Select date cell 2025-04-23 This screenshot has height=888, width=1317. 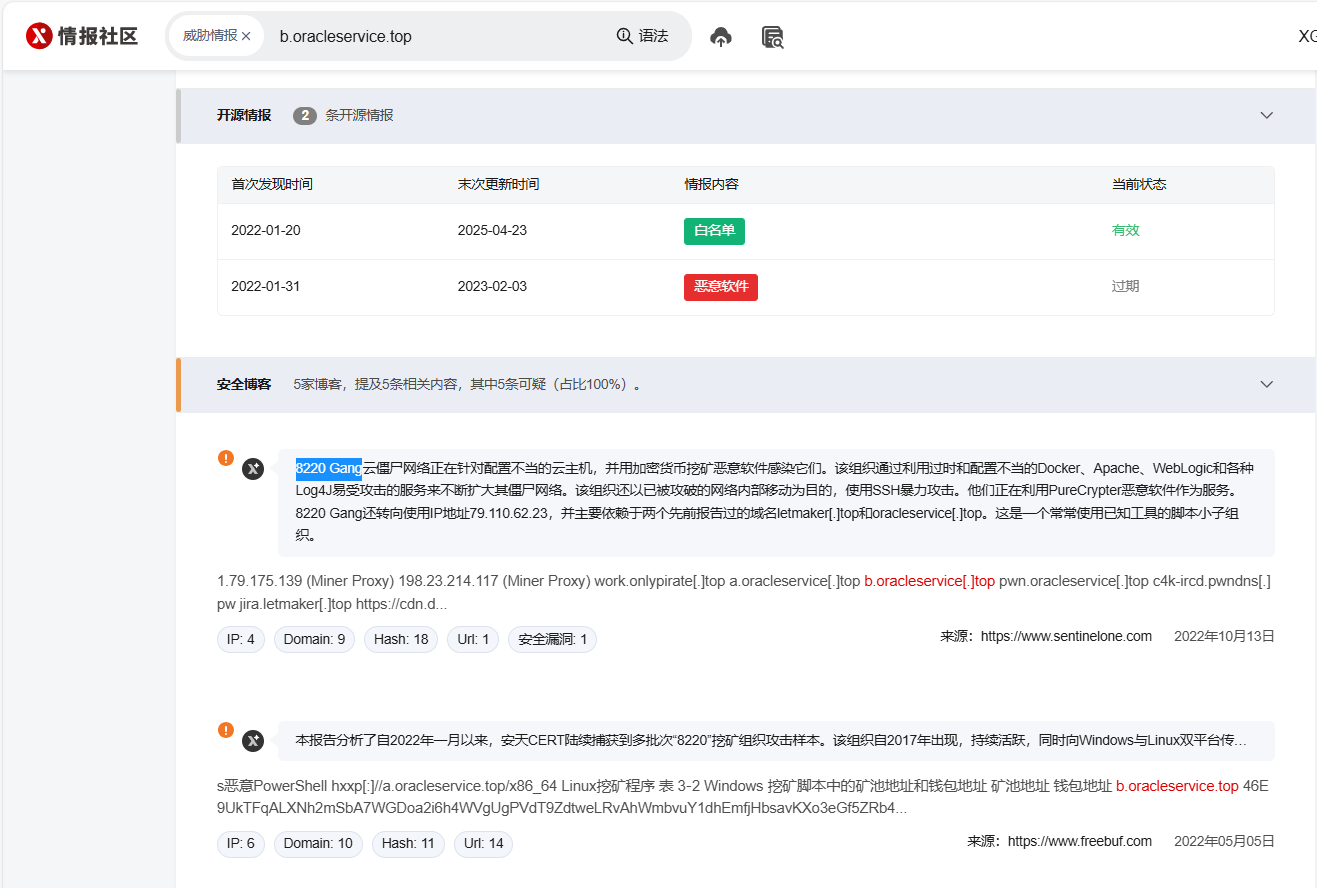coord(492,231)
